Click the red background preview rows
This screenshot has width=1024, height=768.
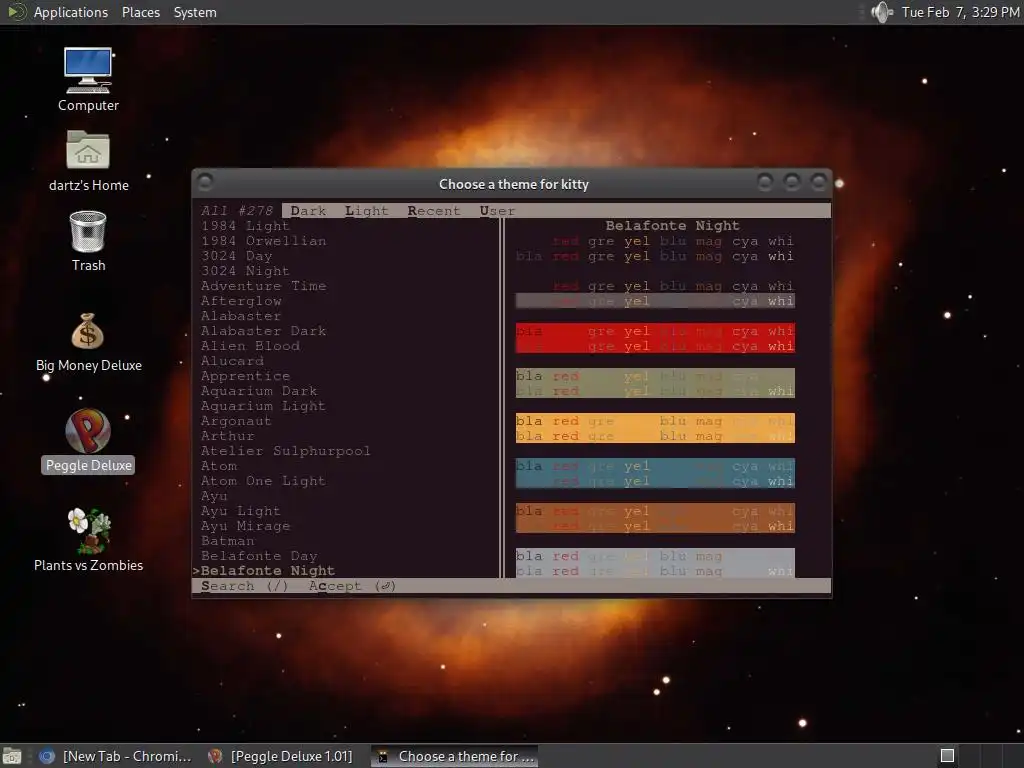[655, 338]
